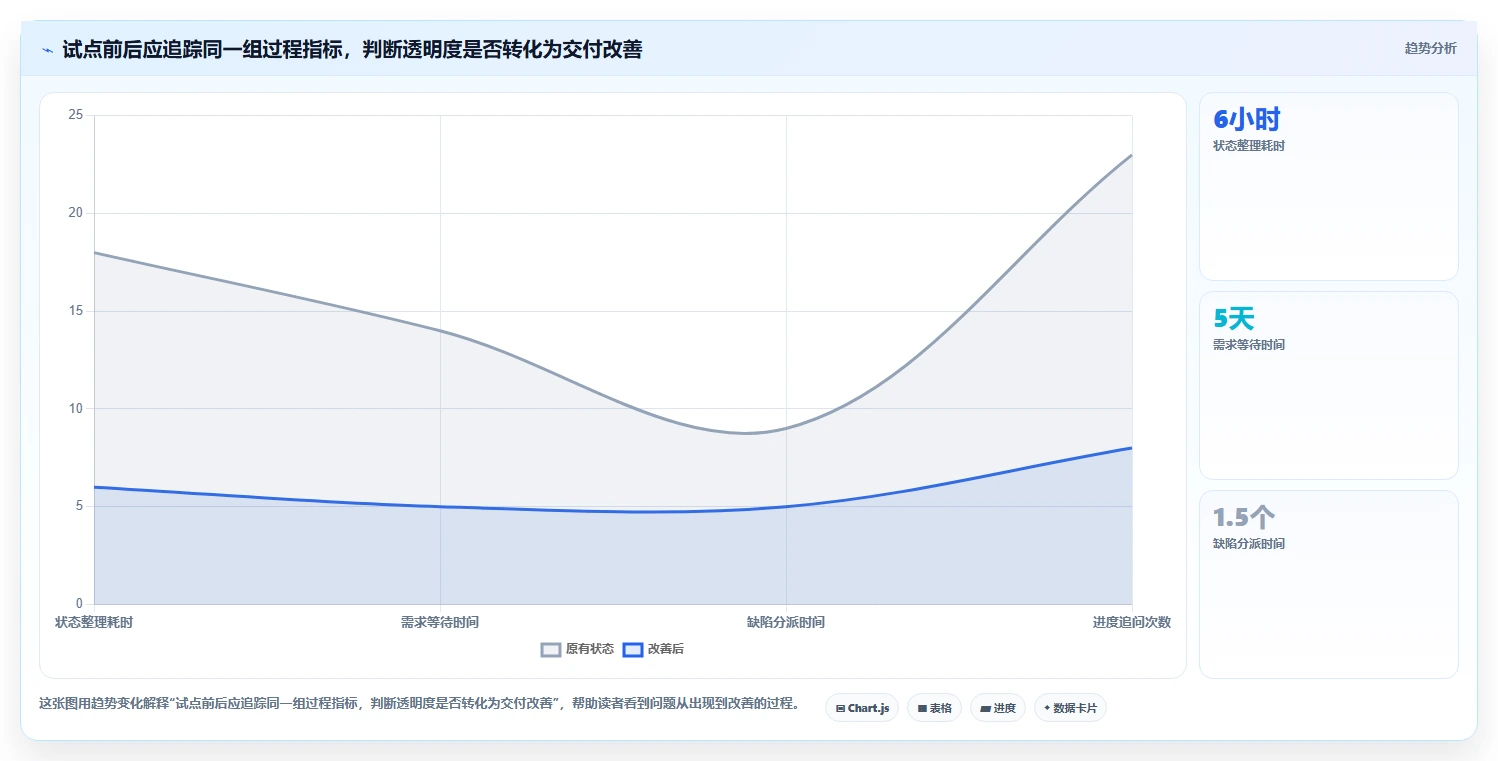The width and height of the screenshot is (1498, 761).
Task: Click the 原有状态 legend label
Action: click(x=590, y=649)
